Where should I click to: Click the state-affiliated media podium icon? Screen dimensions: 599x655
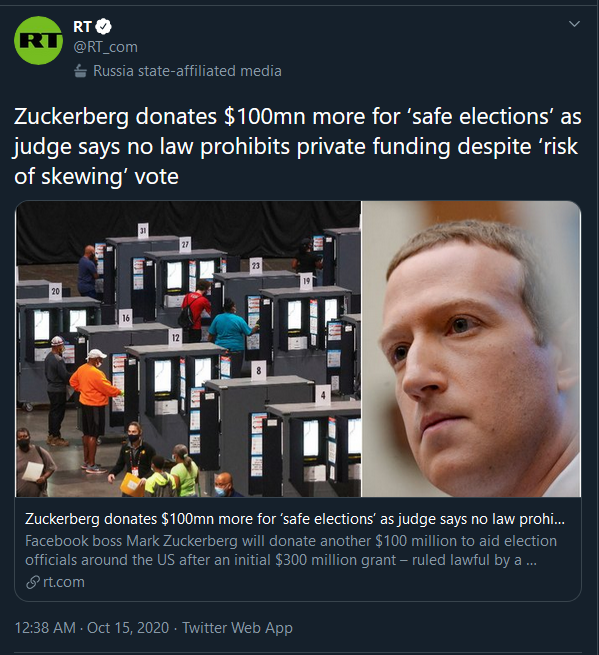80,71
